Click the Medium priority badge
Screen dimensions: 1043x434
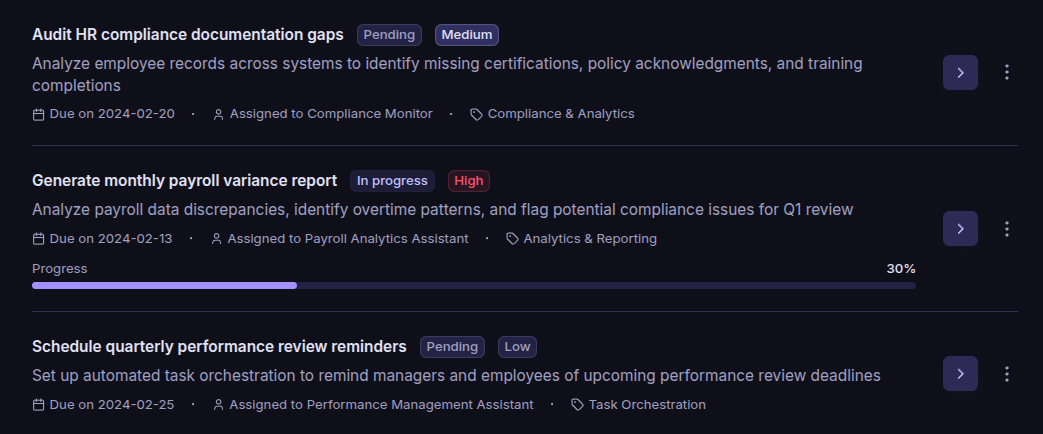[x=466, y=35]
